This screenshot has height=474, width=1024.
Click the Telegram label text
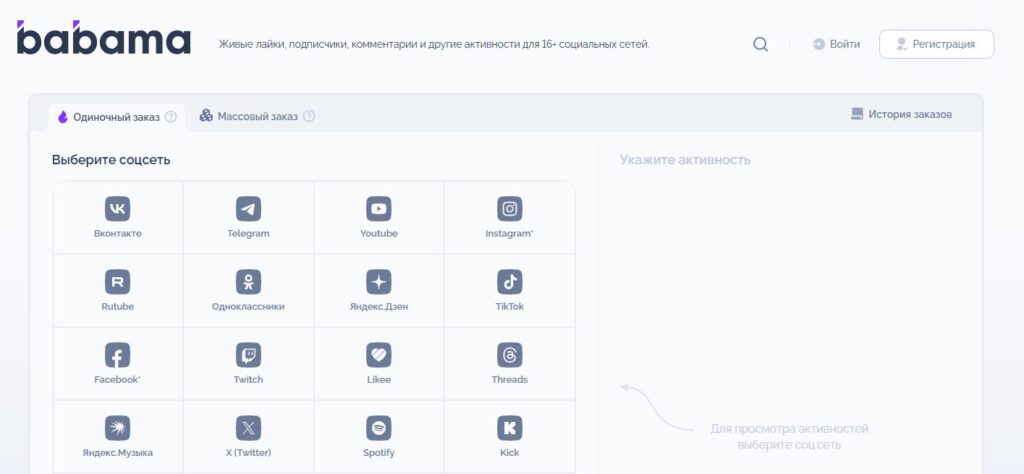pyautogui.click(x=248, y=234)
